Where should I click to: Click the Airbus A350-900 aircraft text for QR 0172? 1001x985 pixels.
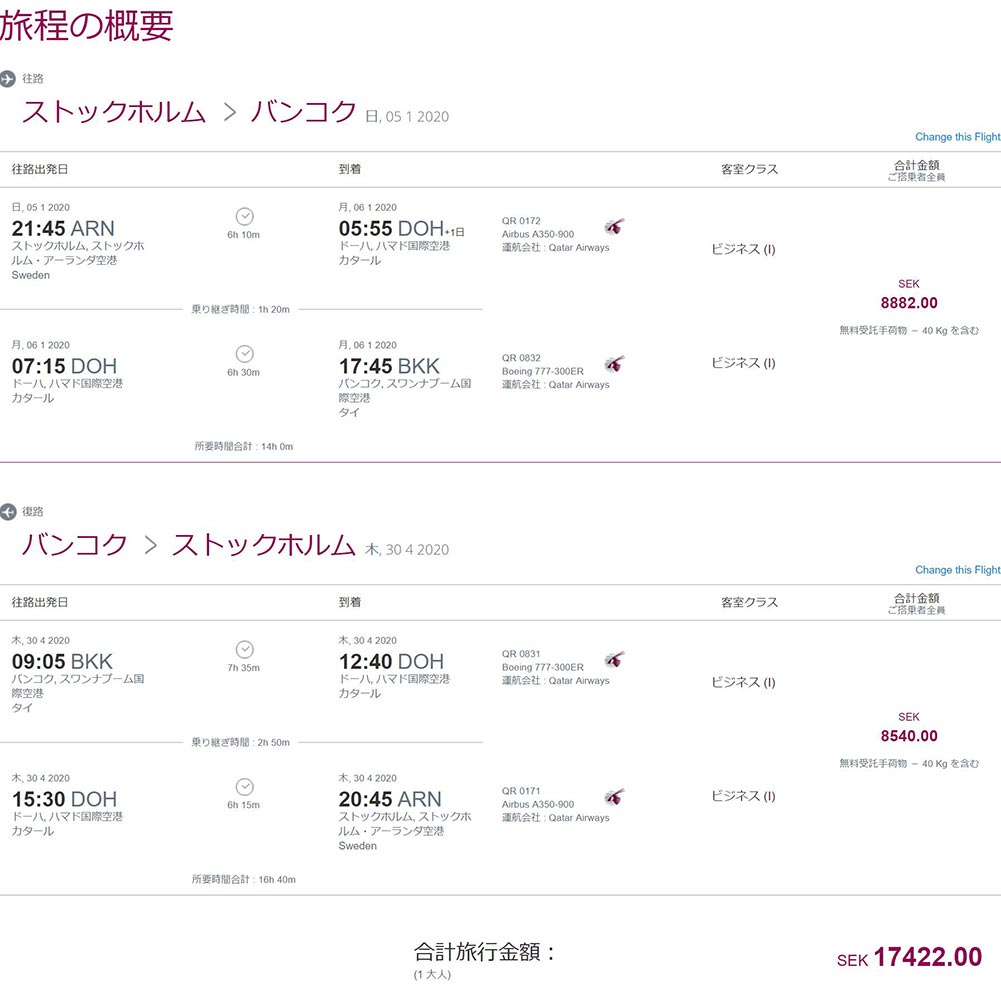pos(538,234)
